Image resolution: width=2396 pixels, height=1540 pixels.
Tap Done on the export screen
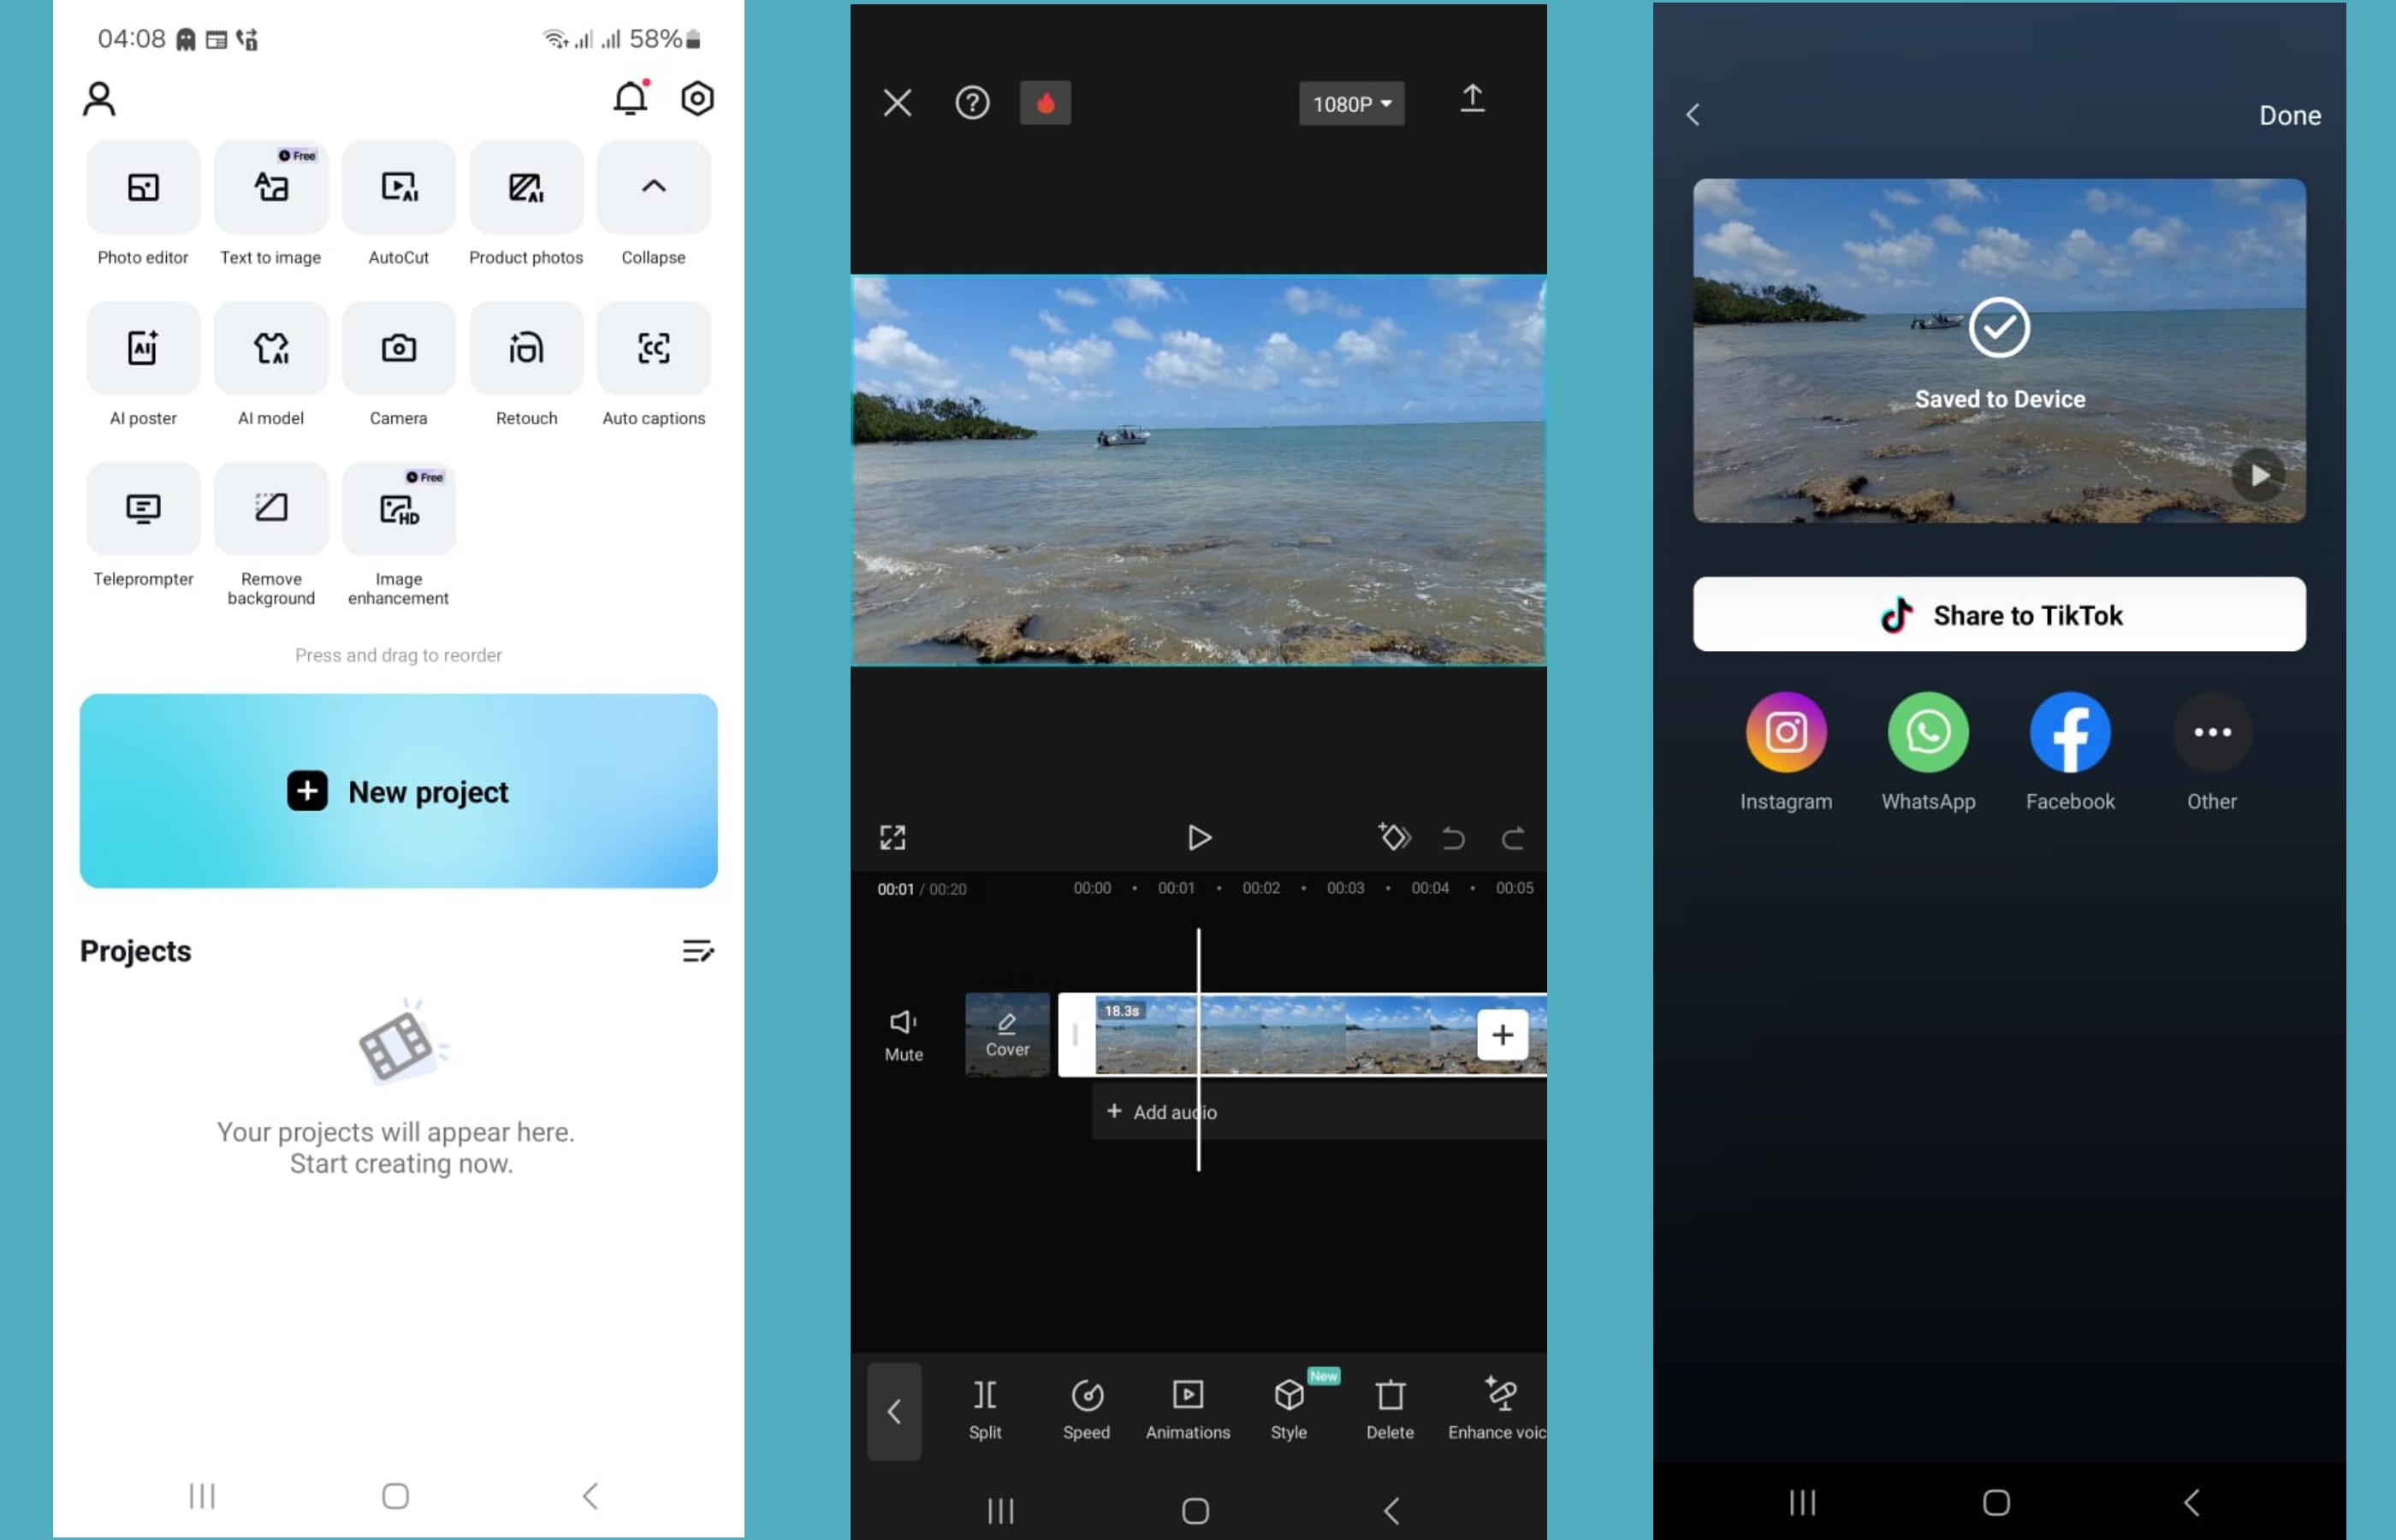coord(2289,115)
